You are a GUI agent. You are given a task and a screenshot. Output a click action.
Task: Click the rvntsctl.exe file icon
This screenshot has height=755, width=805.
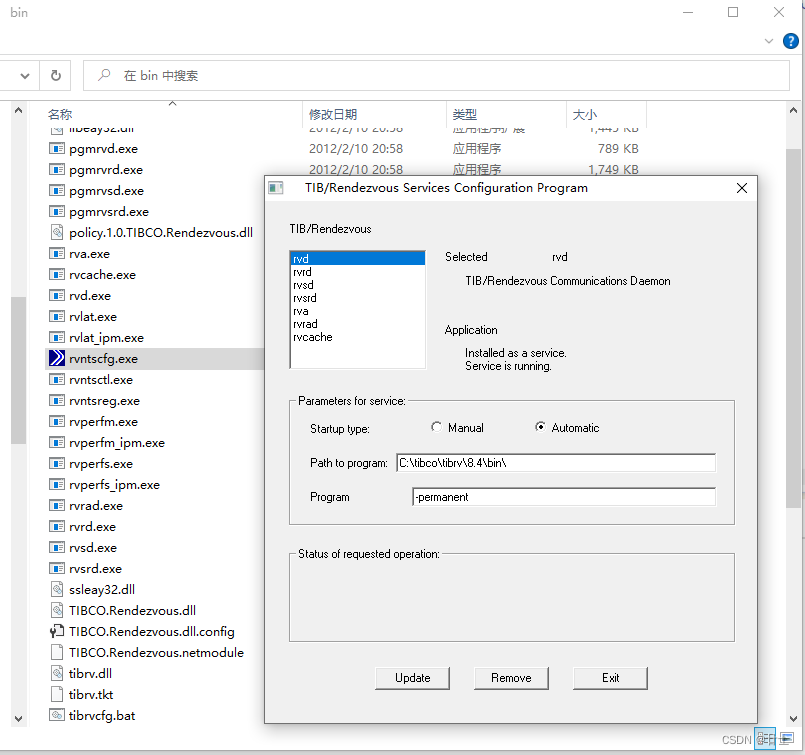tap(56, 380)
